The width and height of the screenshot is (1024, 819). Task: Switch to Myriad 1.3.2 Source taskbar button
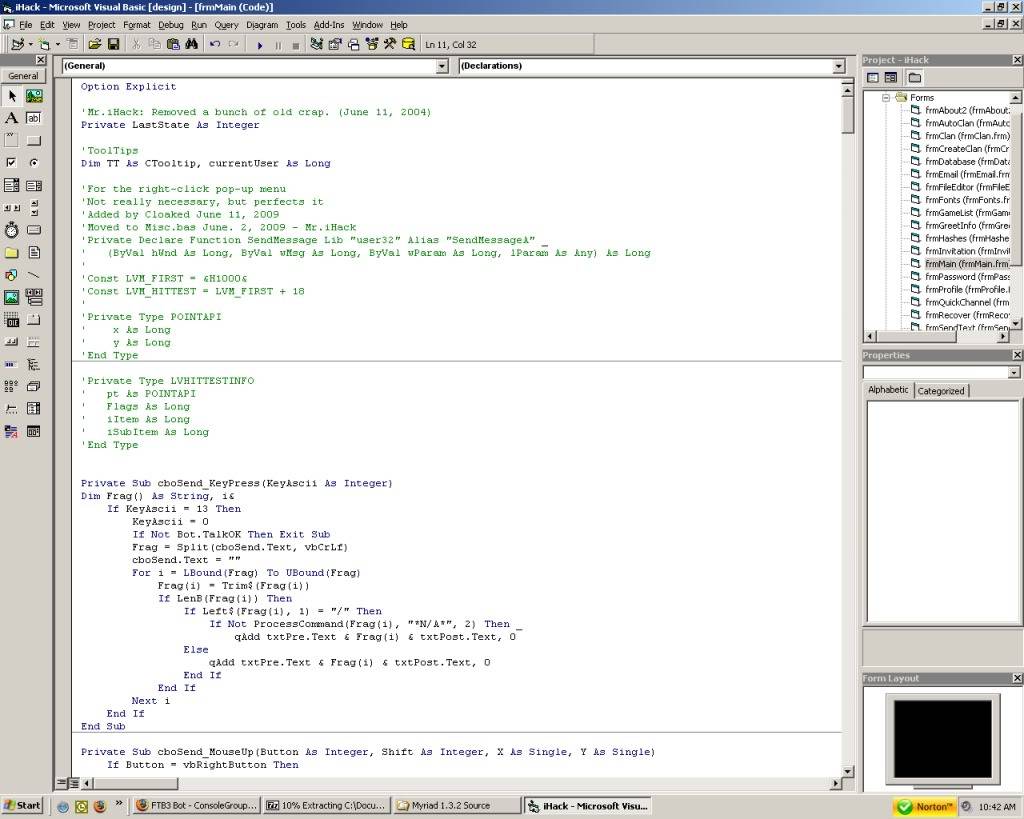[456, 805]
